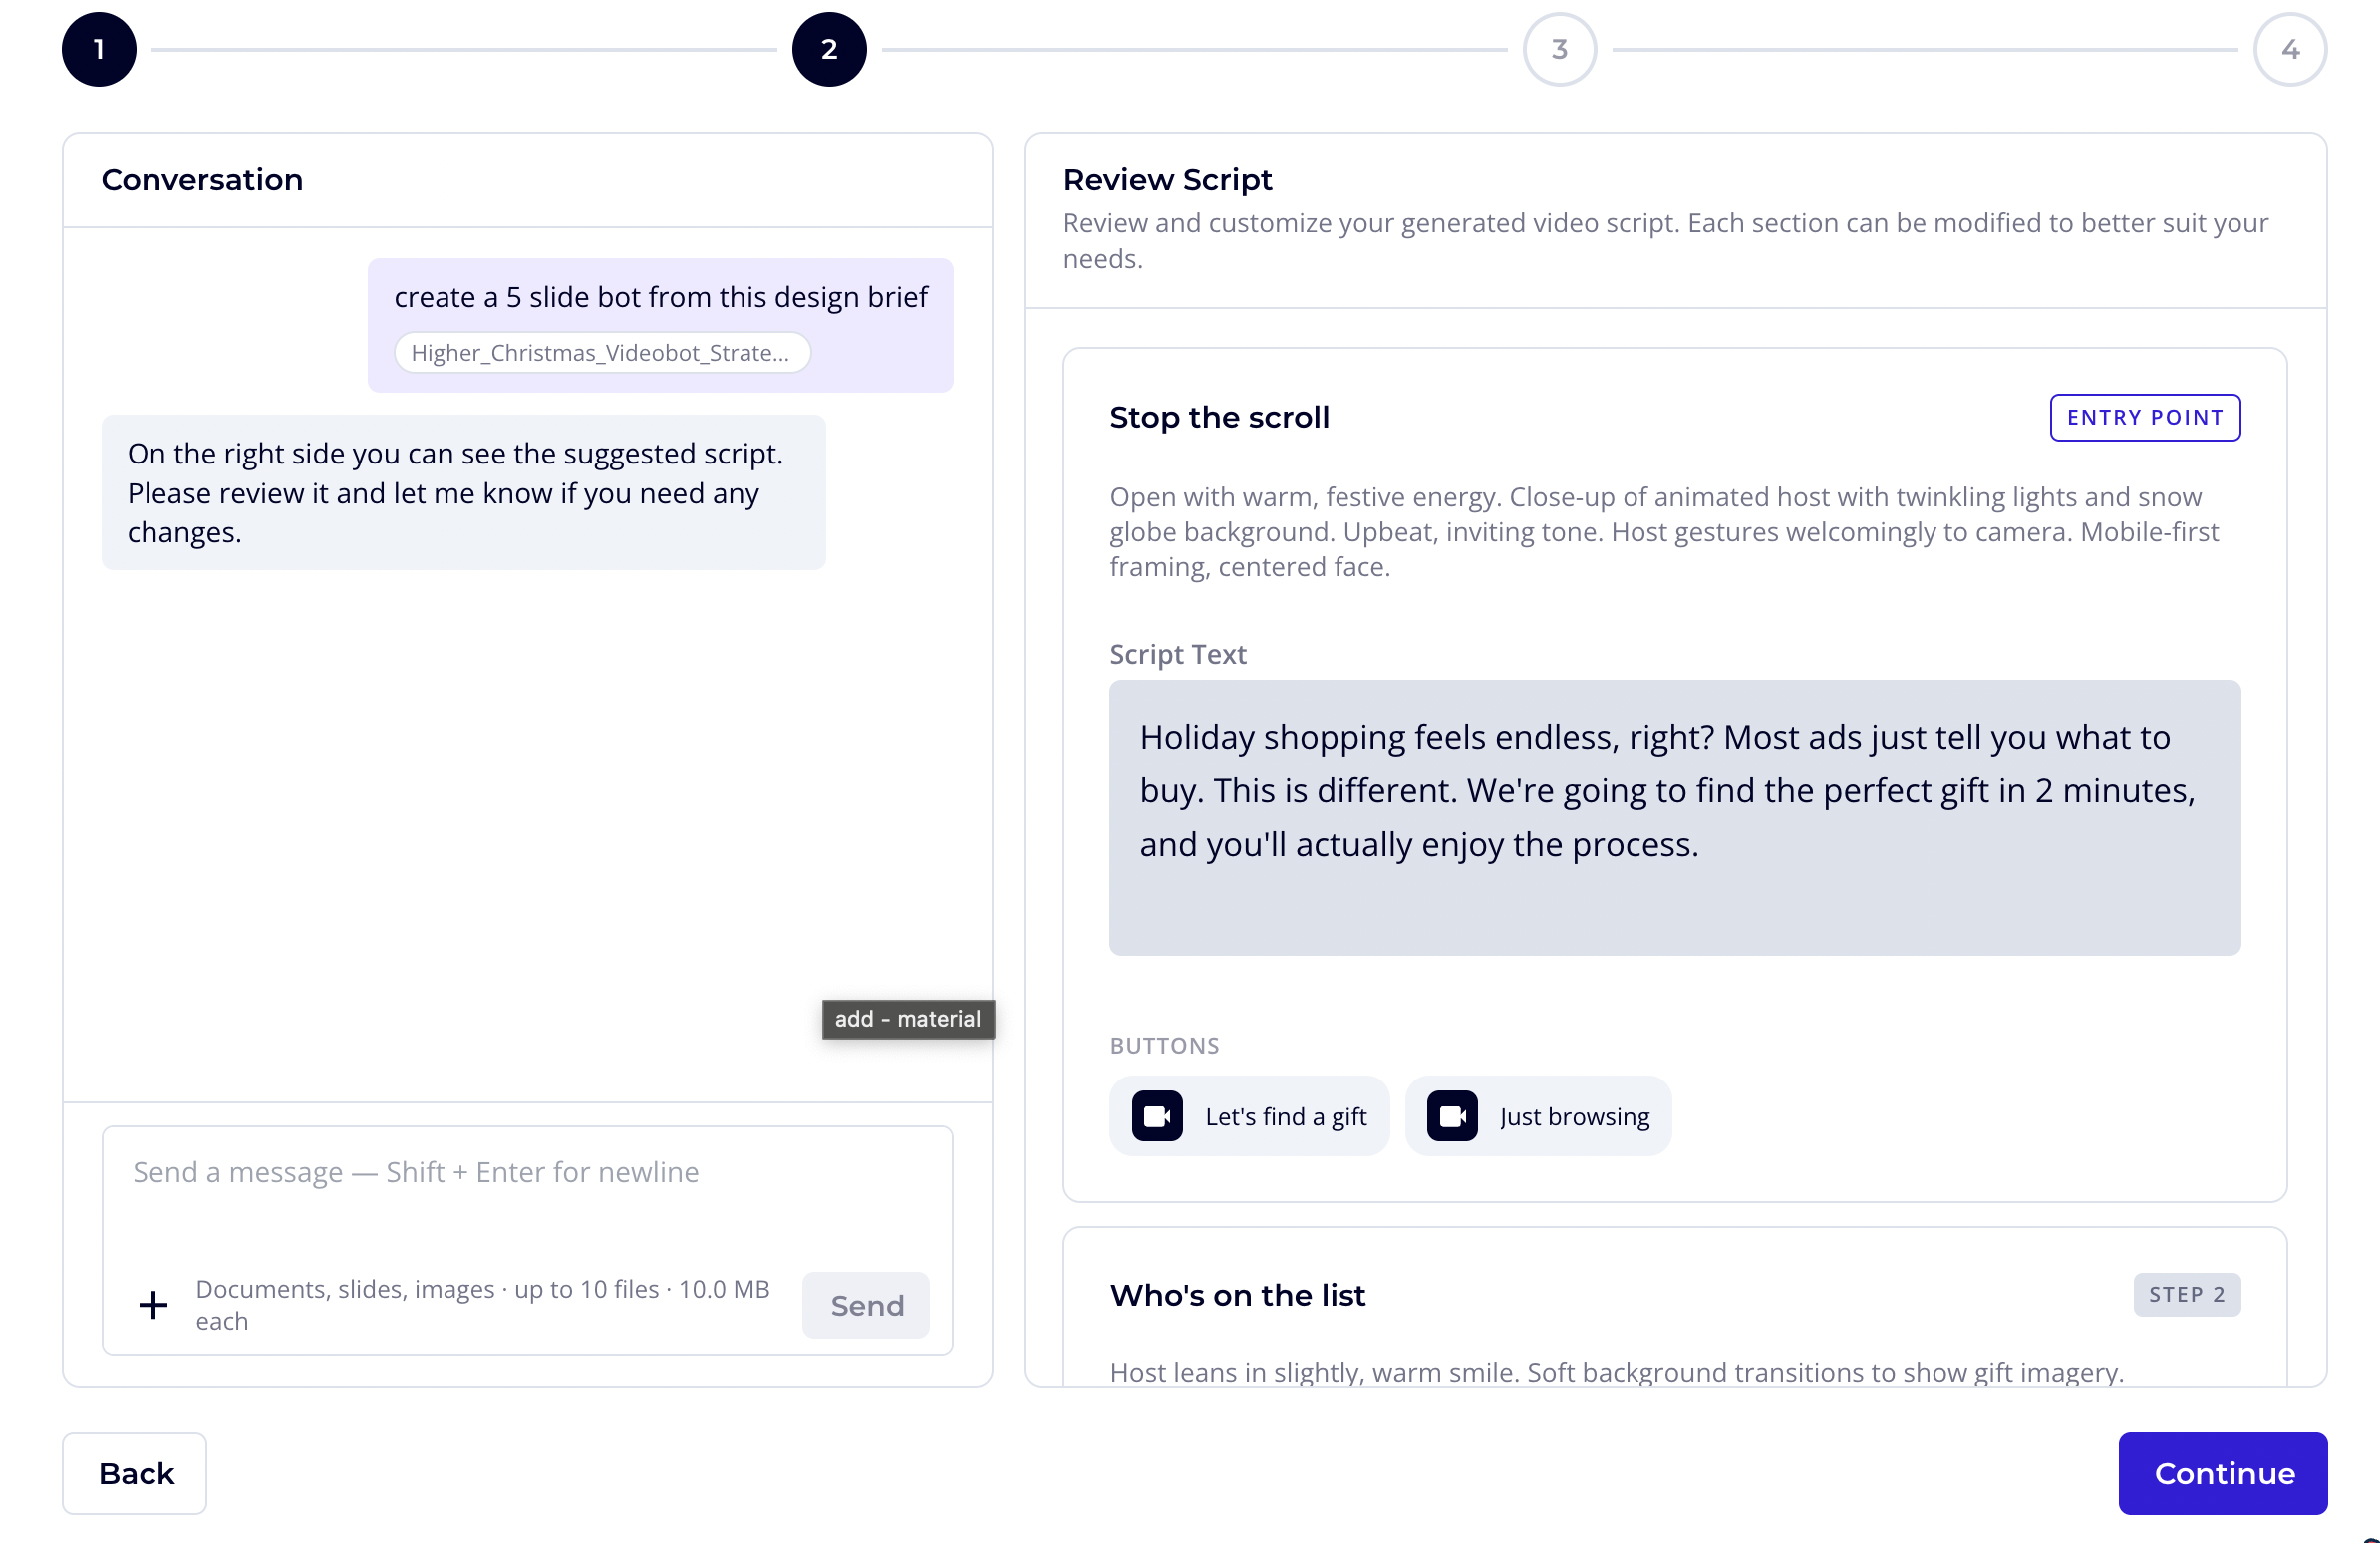This screenshot has height=1543, width=2380.
Task: Click the Script Text label
Action: click(1178, 654)
